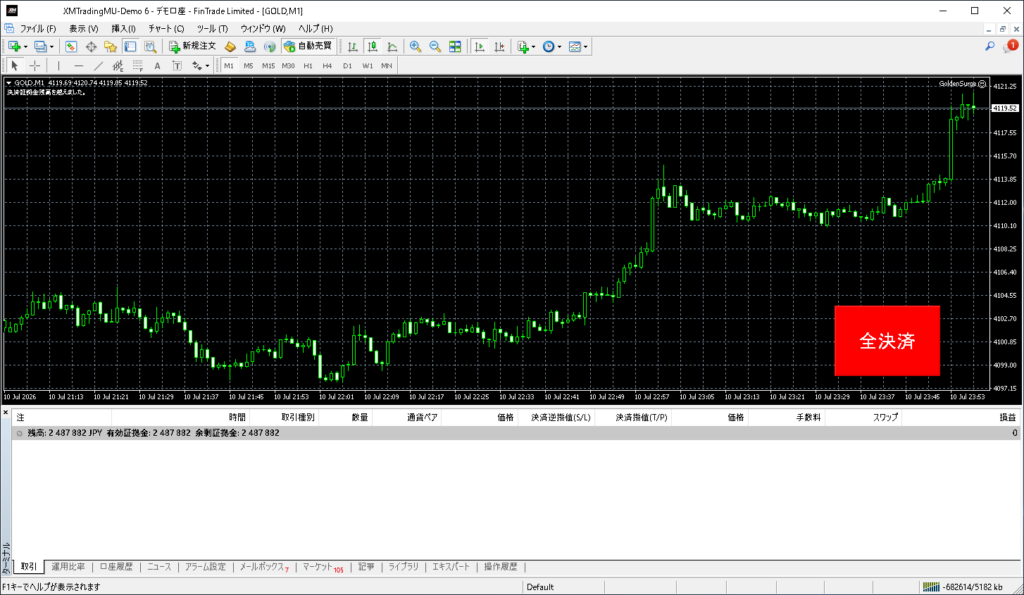Toggle the Terminal panel toolbar icon

[x=131, y=46]
